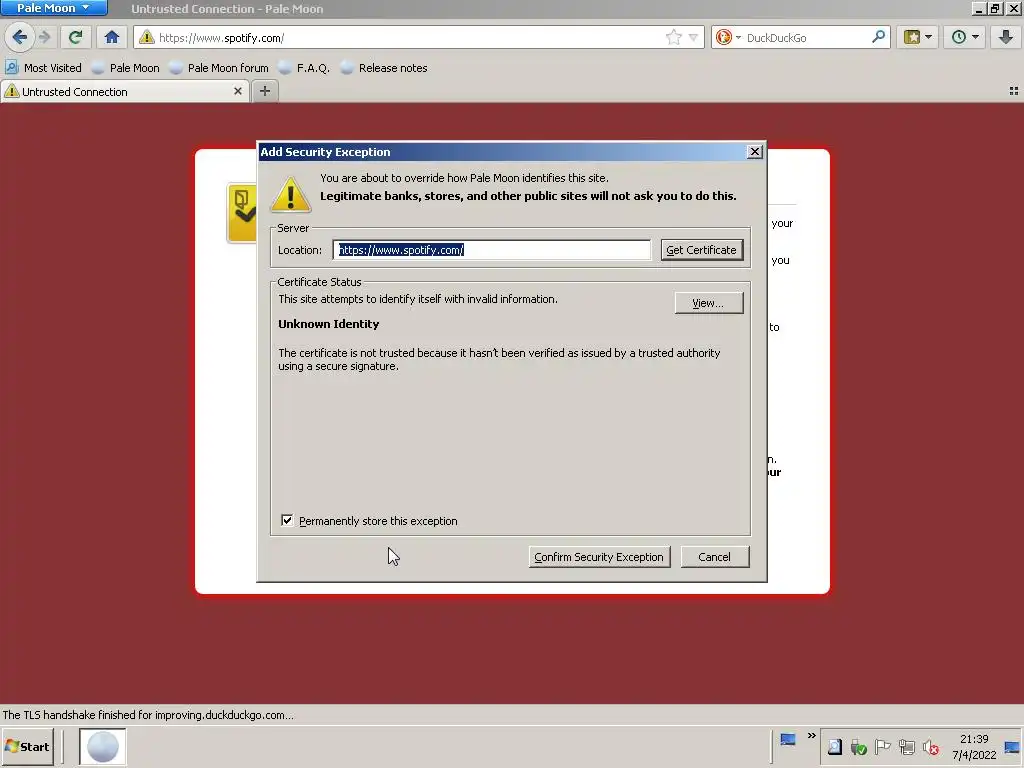Click Confirm Security Exception
Screen dimensions: 1024x768
click(x=599, y=557)
